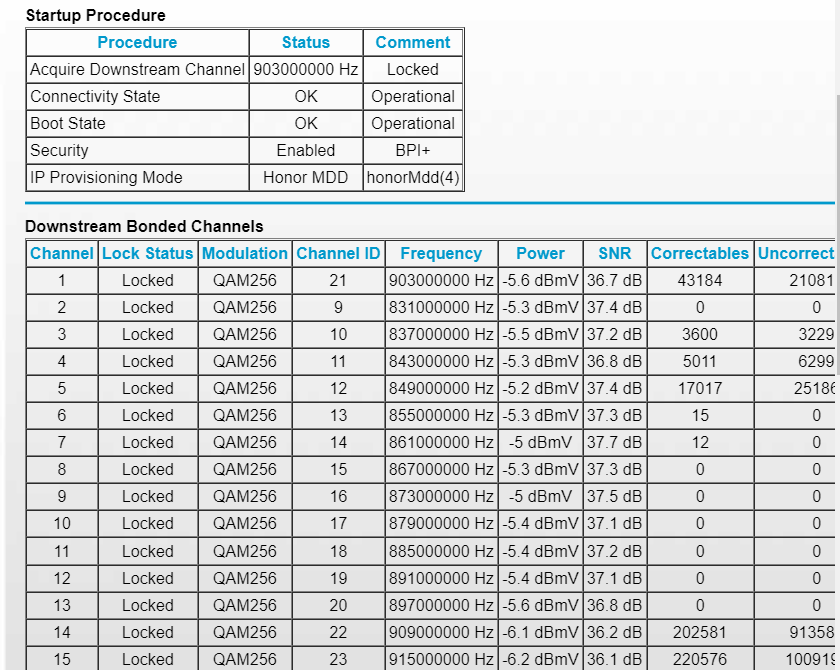Click the Locked comment for Acquire Downstream Channel
Screen dimensions: 840x670
pyautogui.click(x=412, y=70)
